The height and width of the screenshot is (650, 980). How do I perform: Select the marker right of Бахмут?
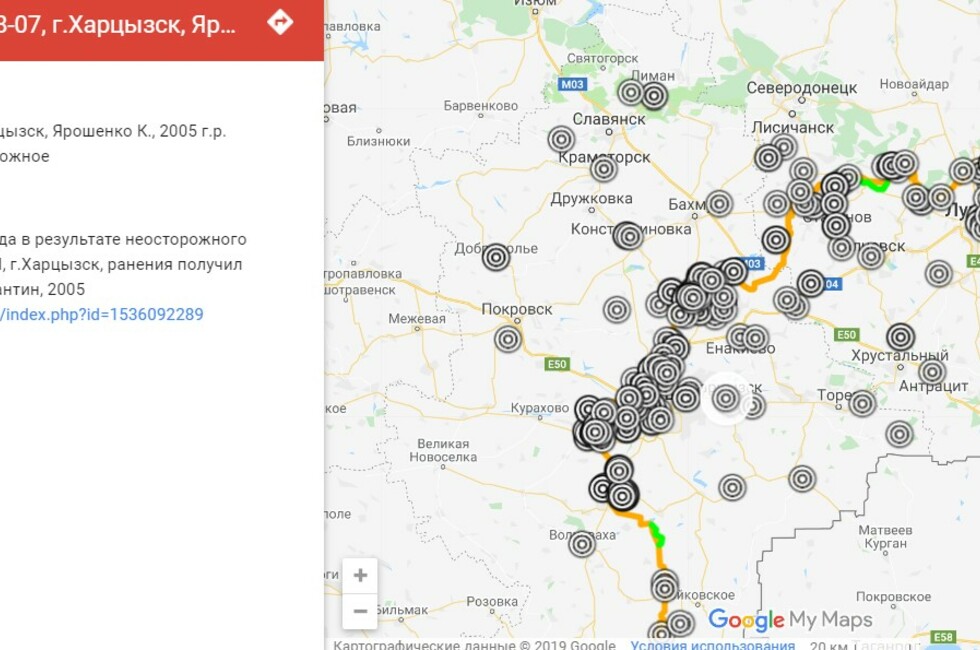pyautogui.click(x=719, y=204)
